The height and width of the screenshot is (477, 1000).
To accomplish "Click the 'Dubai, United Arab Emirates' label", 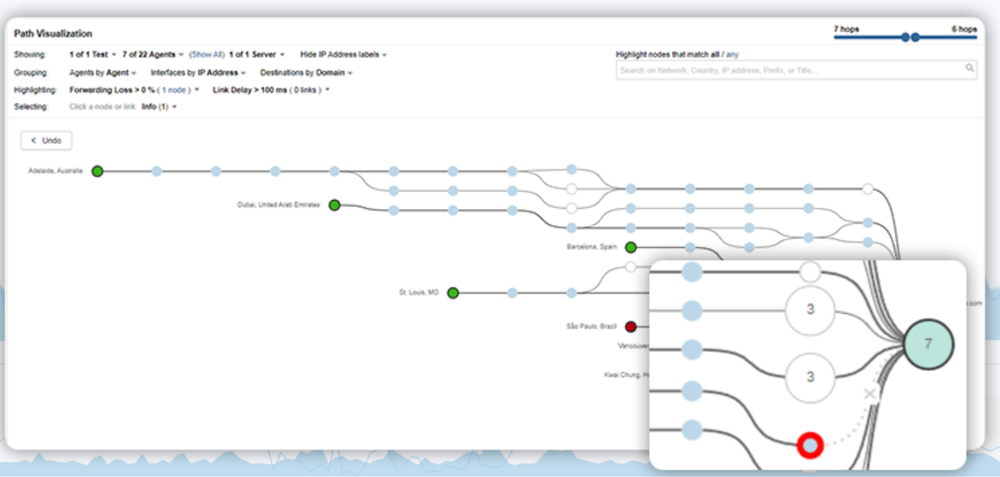I will pos(278,205).
